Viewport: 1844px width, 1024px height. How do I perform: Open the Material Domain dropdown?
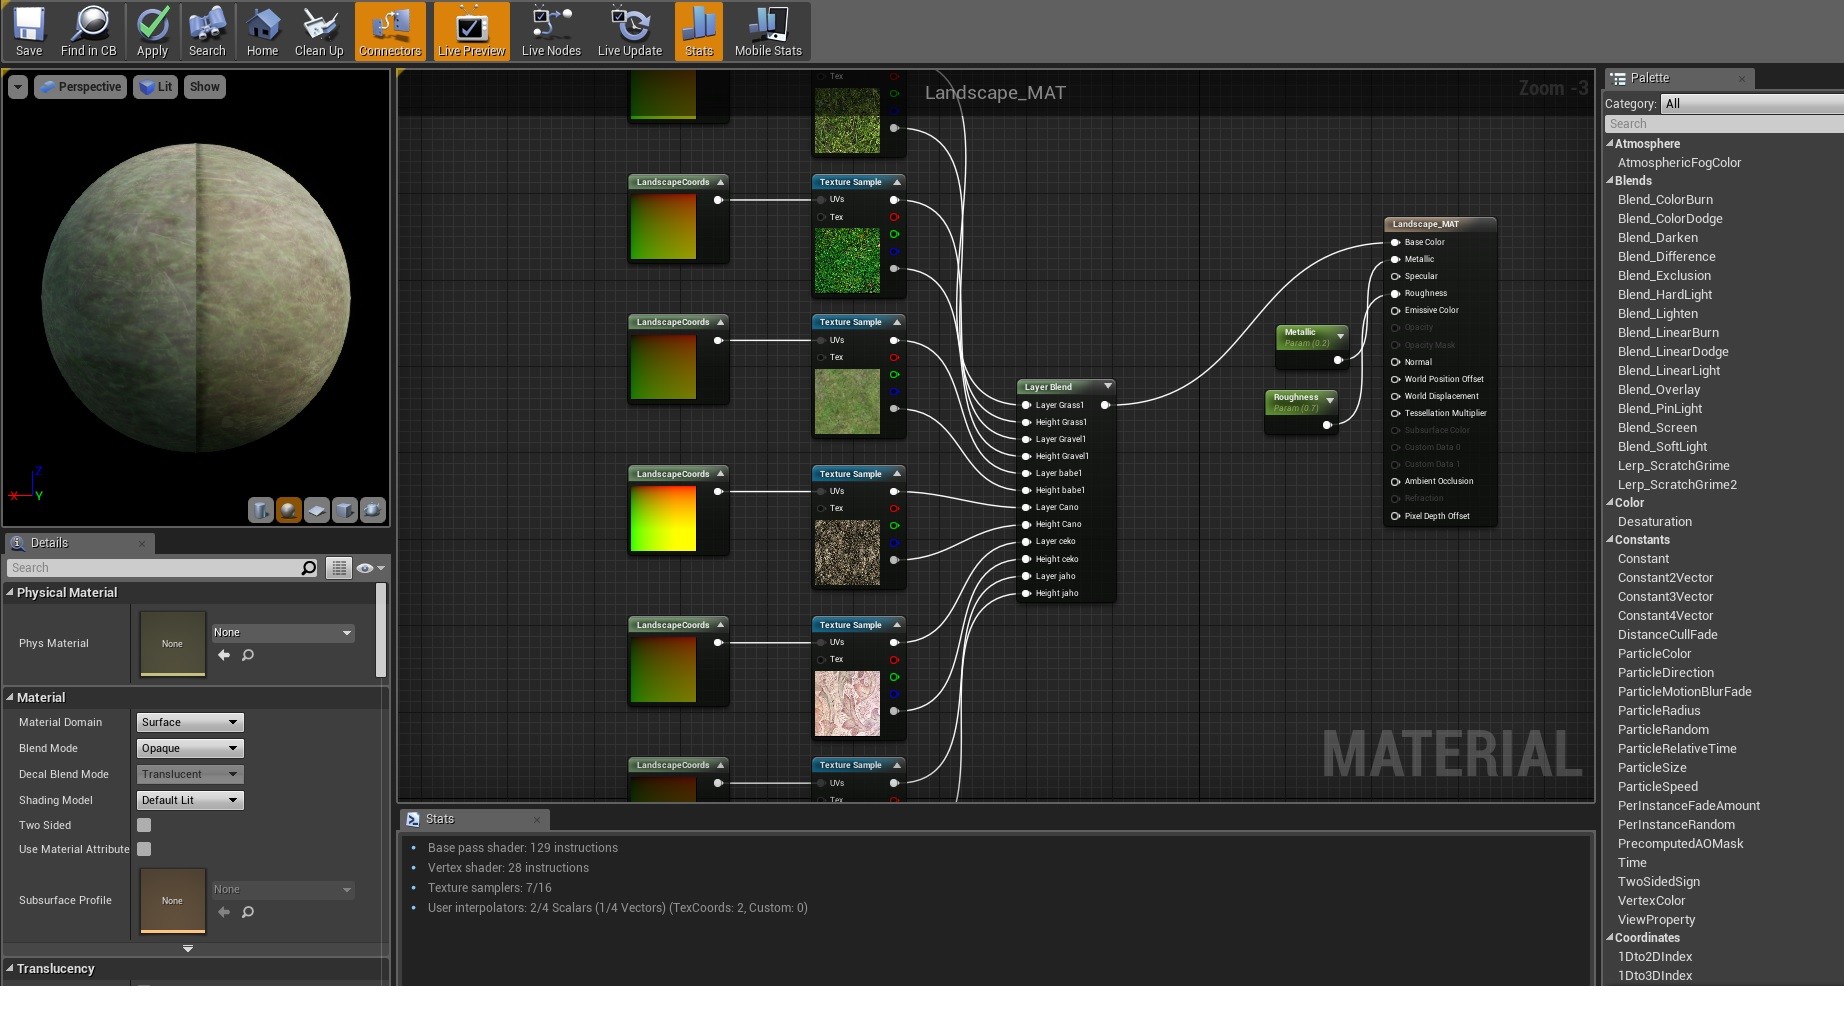point(190,722)
